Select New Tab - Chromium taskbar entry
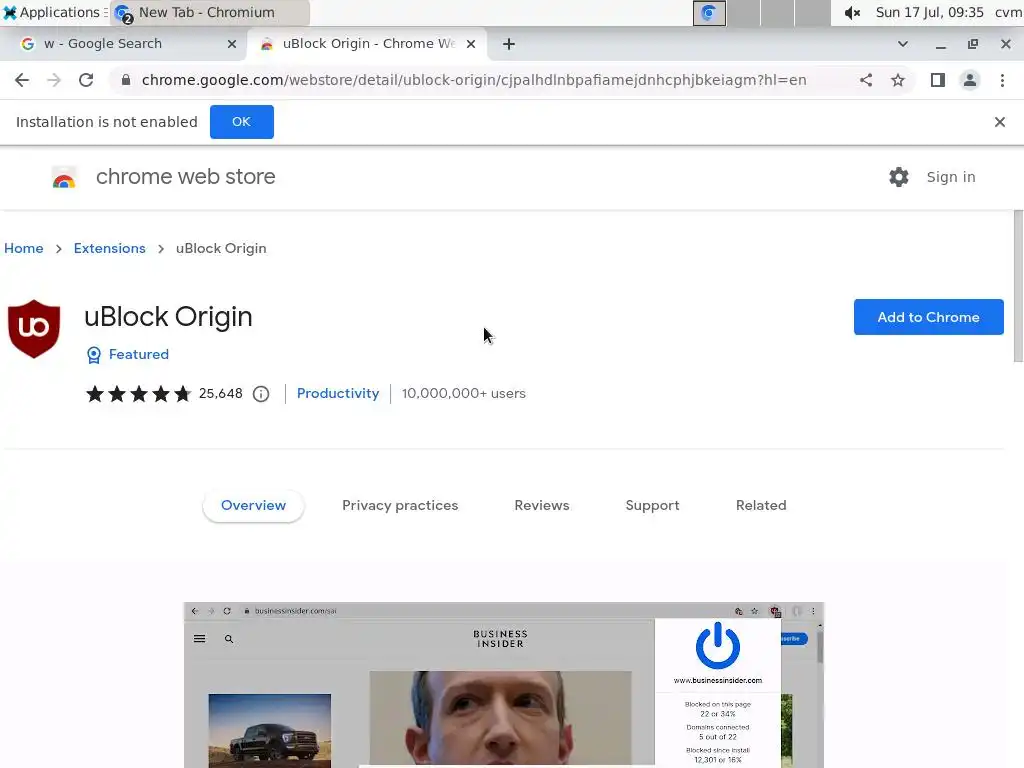The height and width of the screenshot is (768, 1024). 209,12
